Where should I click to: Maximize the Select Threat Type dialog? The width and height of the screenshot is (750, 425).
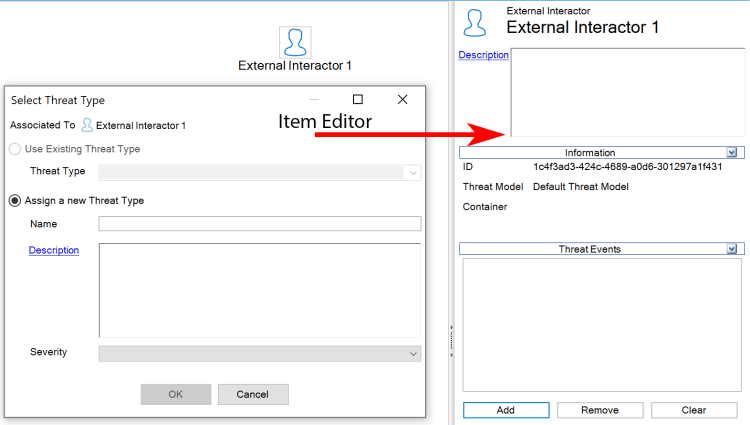[x=358, y=100]
